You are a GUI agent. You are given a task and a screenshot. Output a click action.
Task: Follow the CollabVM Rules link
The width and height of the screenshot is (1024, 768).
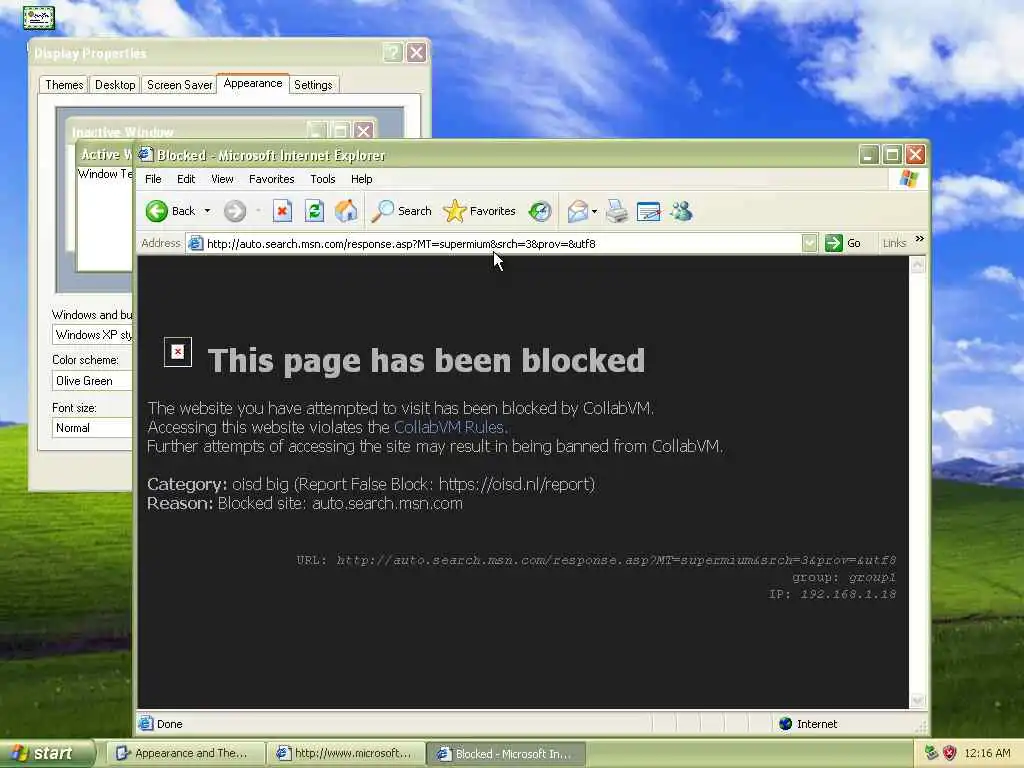(x=449, y=427)
